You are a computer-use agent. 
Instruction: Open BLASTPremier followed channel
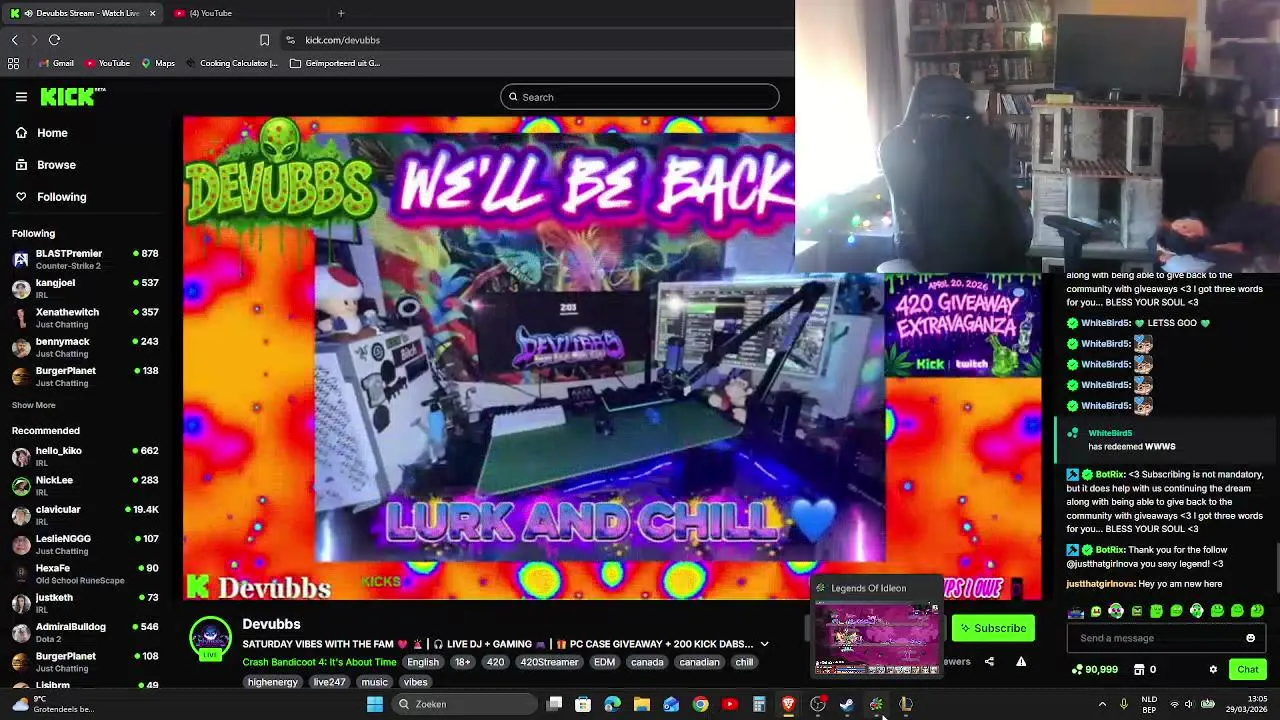(x=85, y=259)
